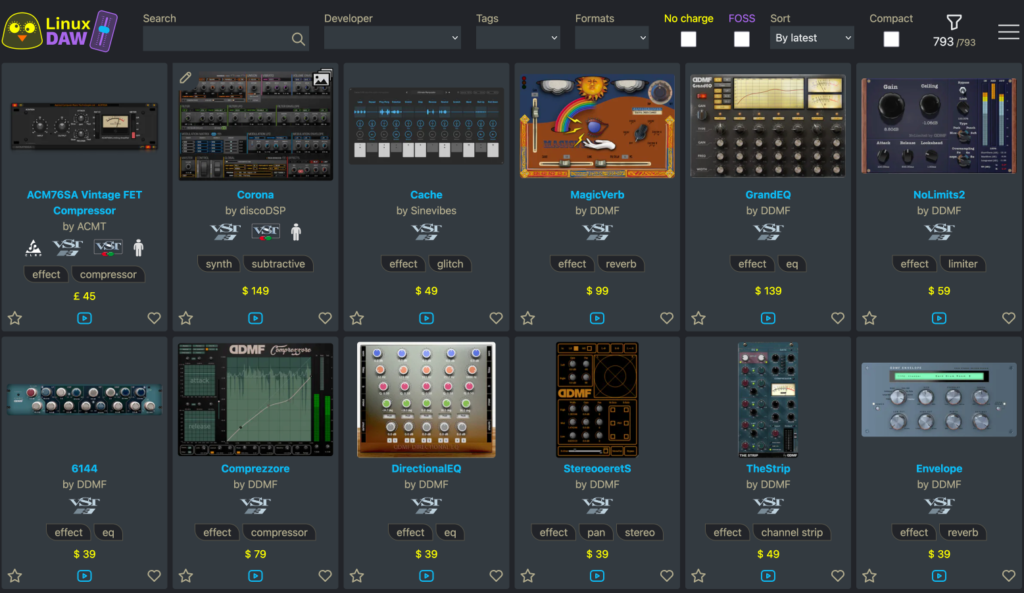Viewport: 1024px width, 593px height.
Task: Expand the Tags dropdown
Action: pos(517,38)
